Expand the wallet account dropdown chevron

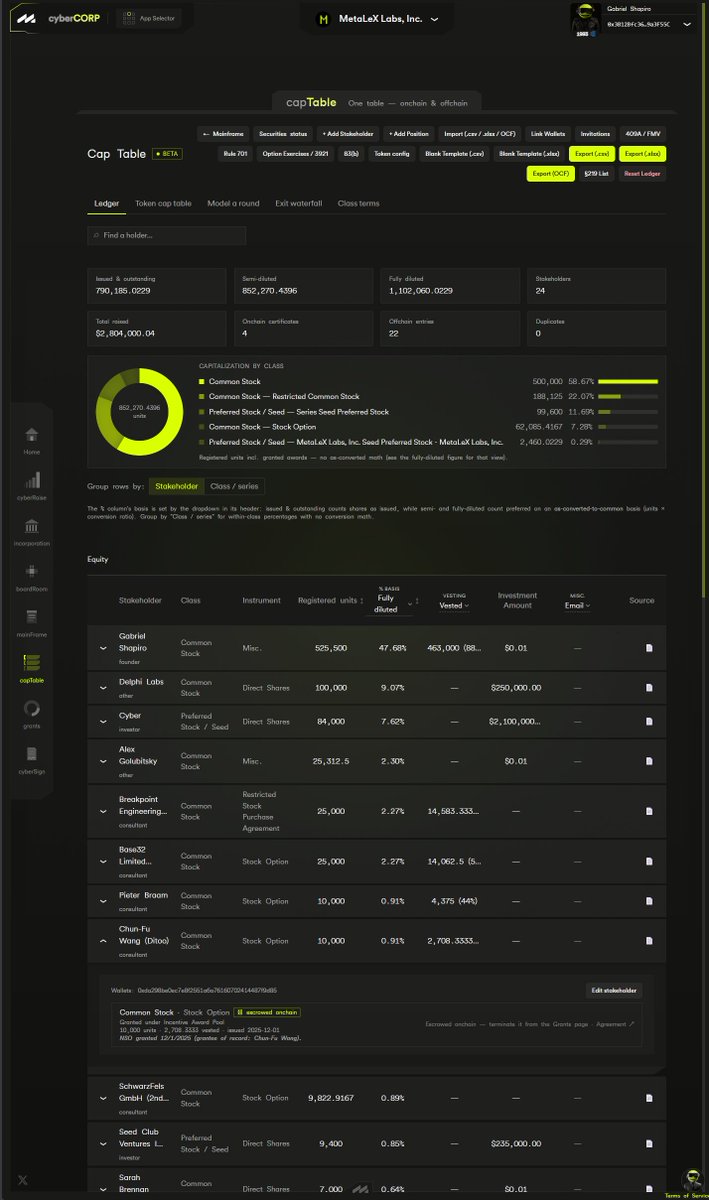click(686, 23)
